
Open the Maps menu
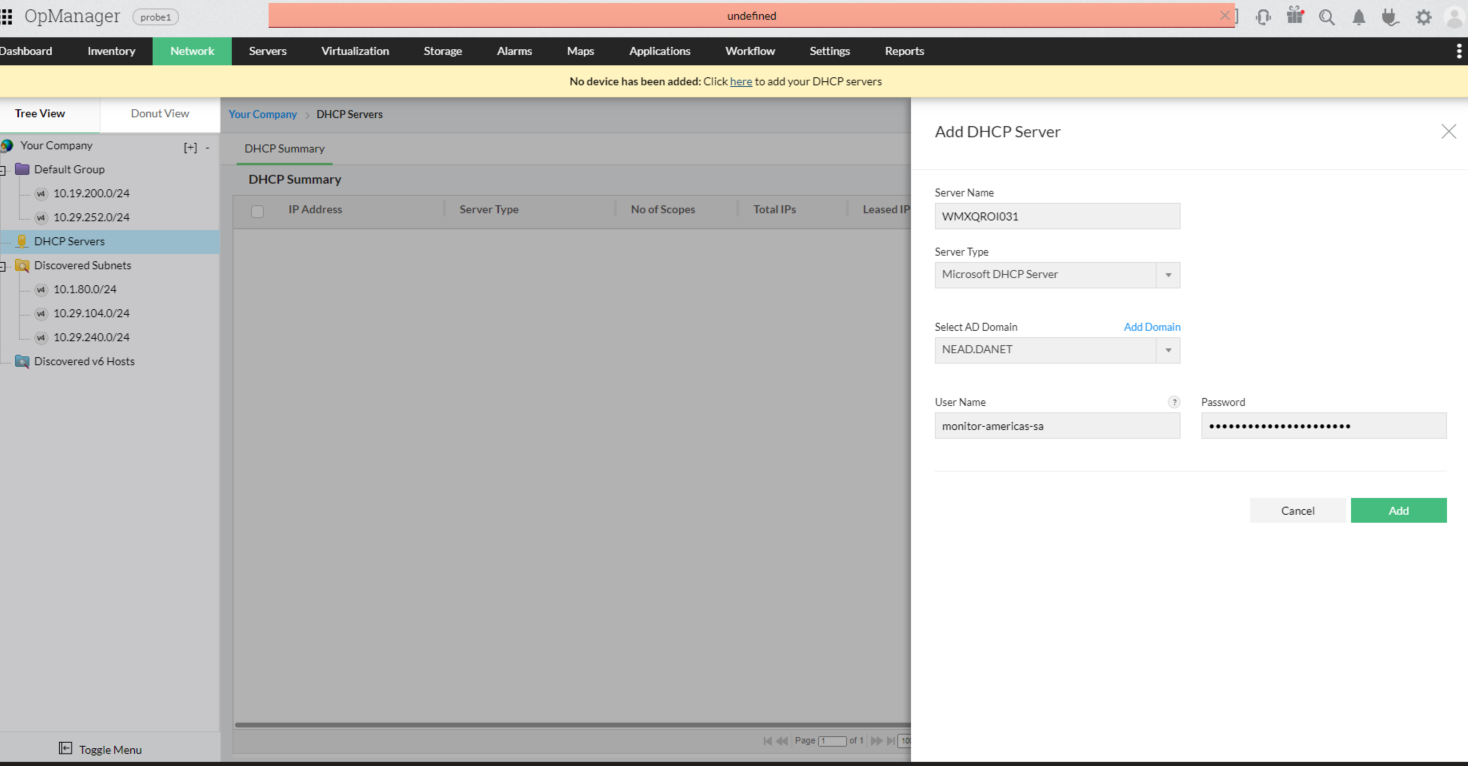580,51
